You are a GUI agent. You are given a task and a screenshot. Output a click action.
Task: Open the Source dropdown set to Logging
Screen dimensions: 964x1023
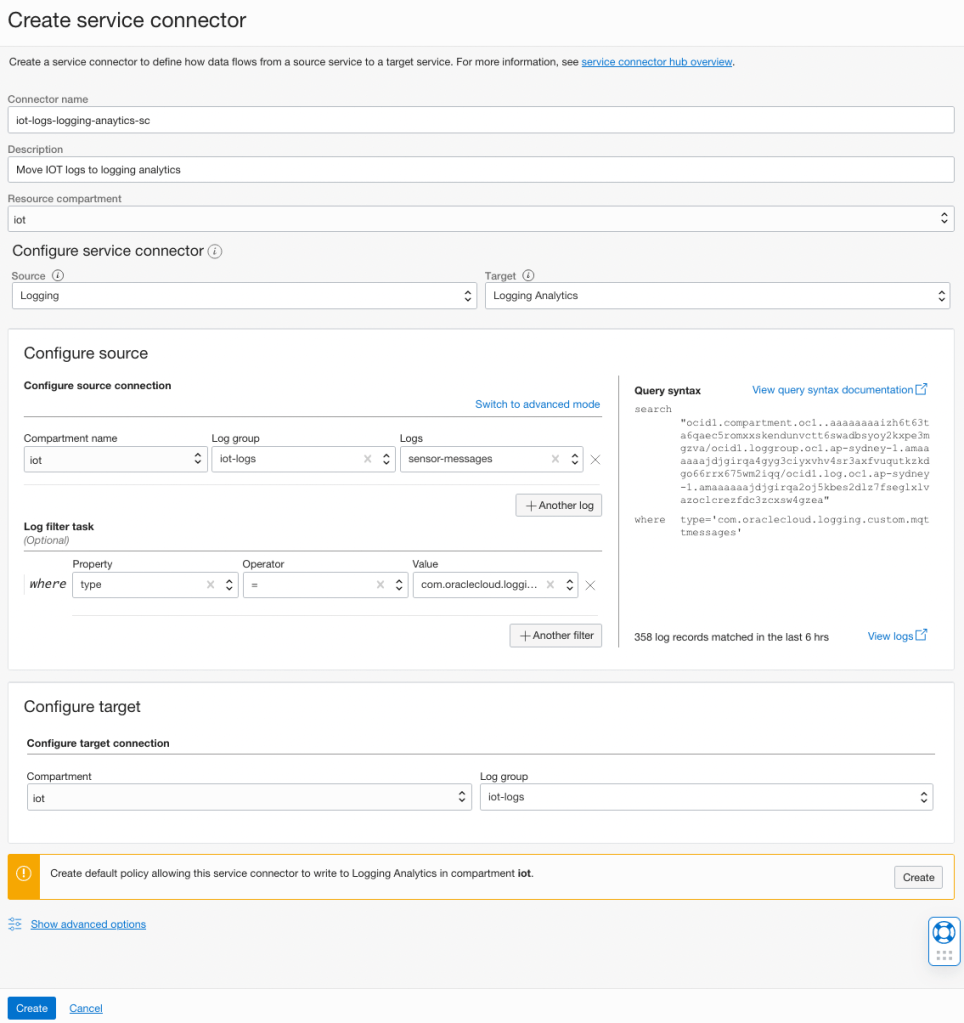(x=244, y=296)
